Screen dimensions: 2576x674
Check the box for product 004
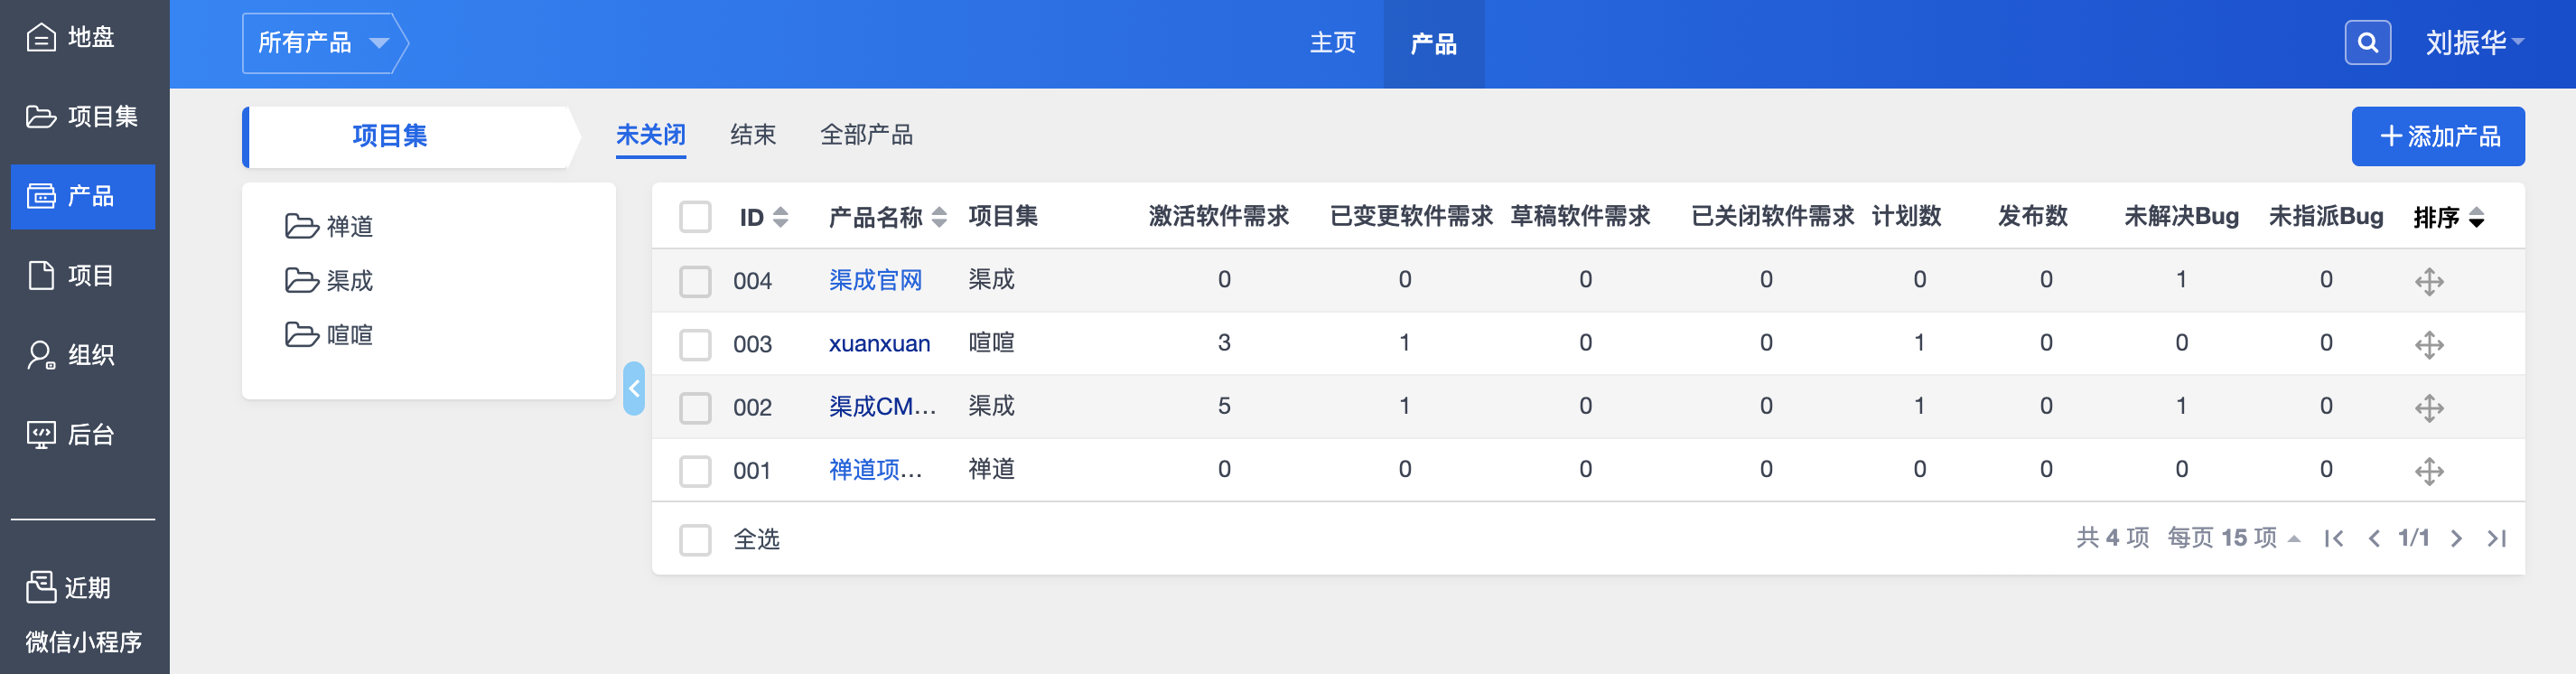[695, 281]
